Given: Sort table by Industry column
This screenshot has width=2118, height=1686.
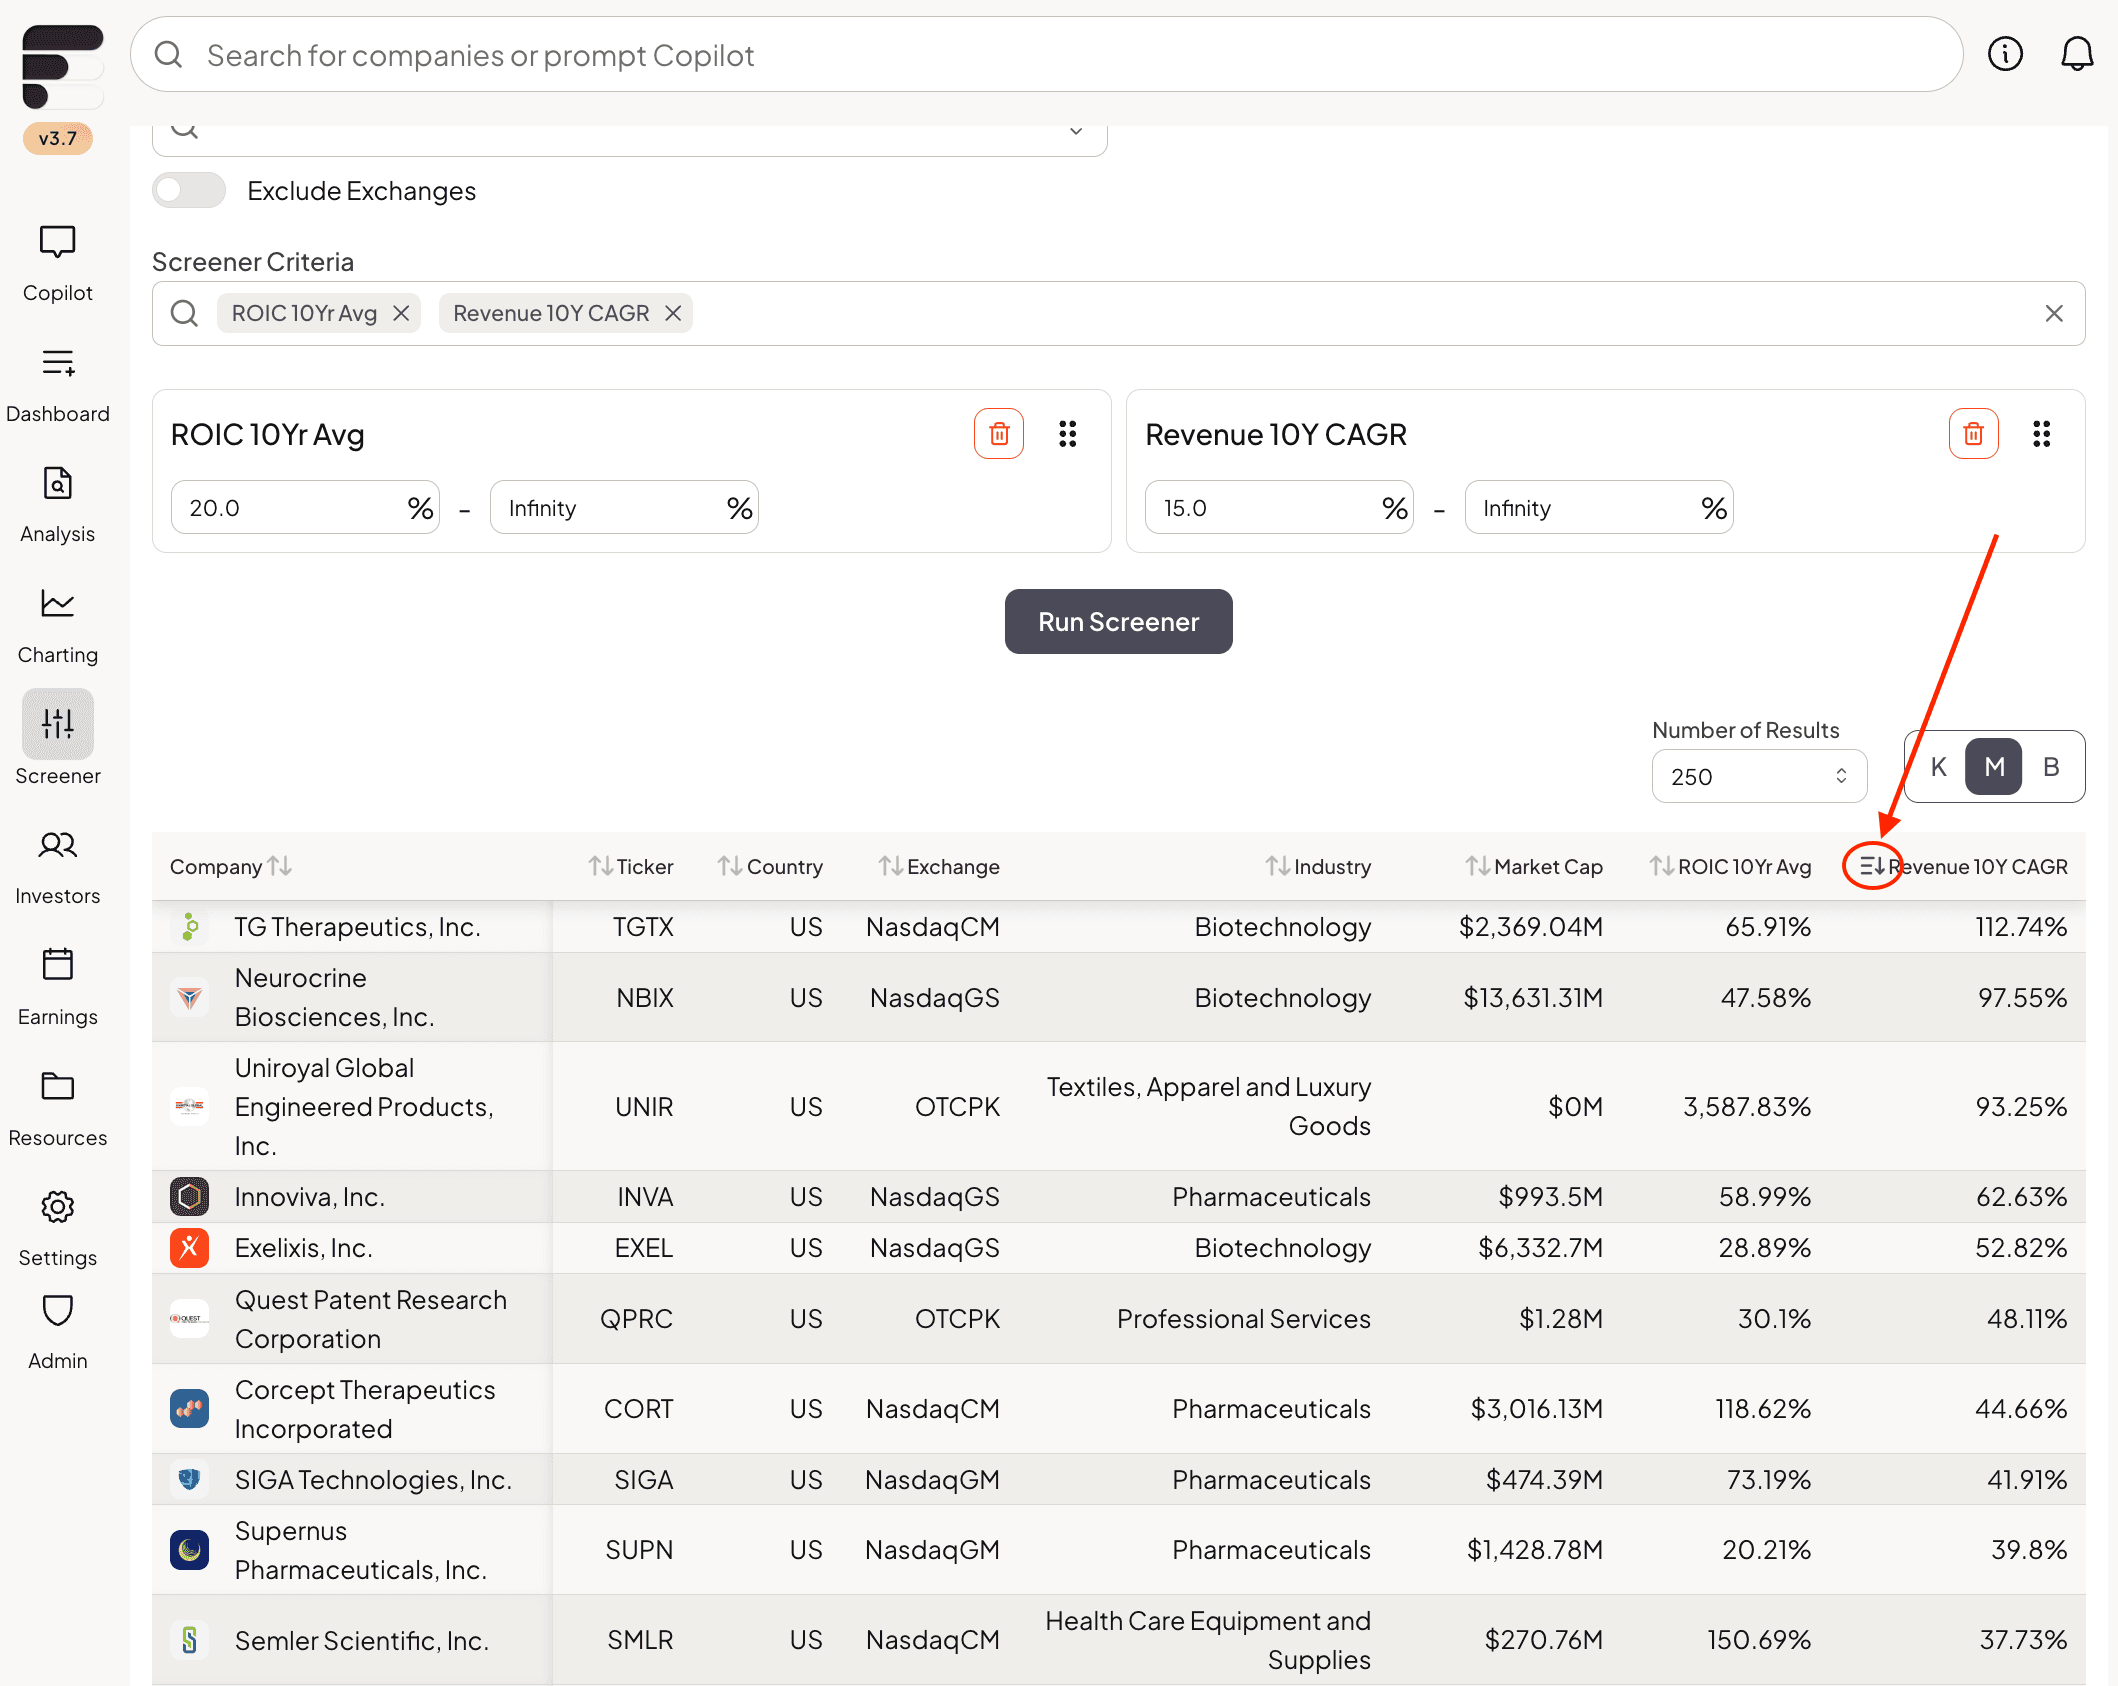Looking at the screenshot, I should tap(1277, 866).
